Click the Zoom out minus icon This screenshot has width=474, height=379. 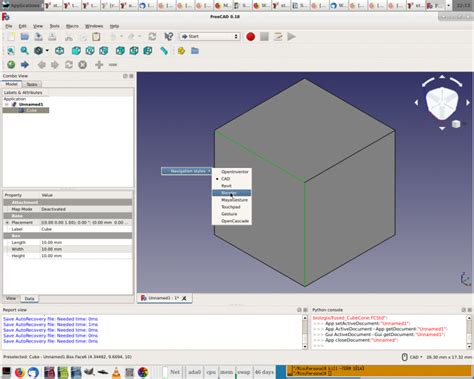[x=113, y=65]
